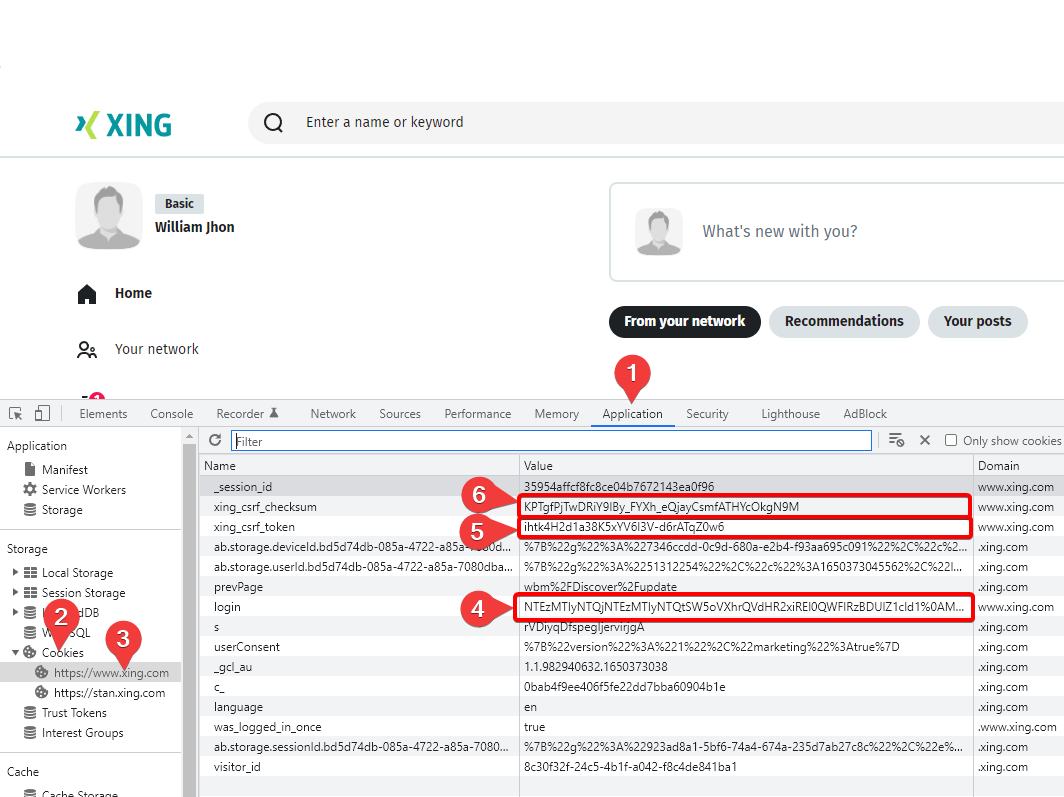Select the xing_csrf_token cookie name
The width and height of the screenshot is (1064, 797).
coord(254,527)
